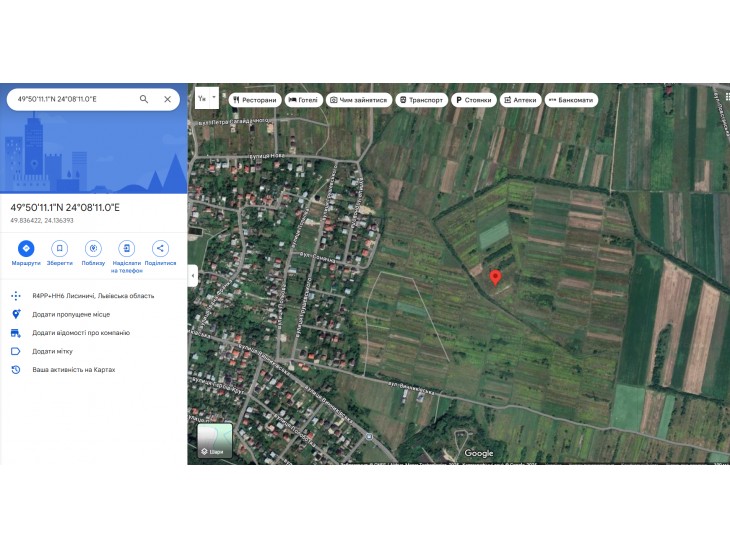Filter map by Транспорт
Viewport: 730px width, 547px height.
[422, 100]
